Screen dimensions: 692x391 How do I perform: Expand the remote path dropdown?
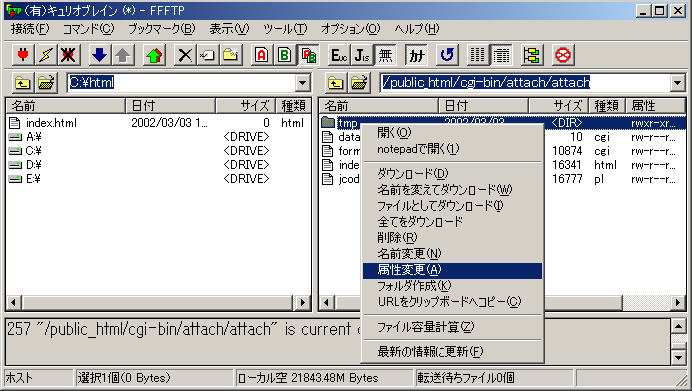tap(677, 83)
